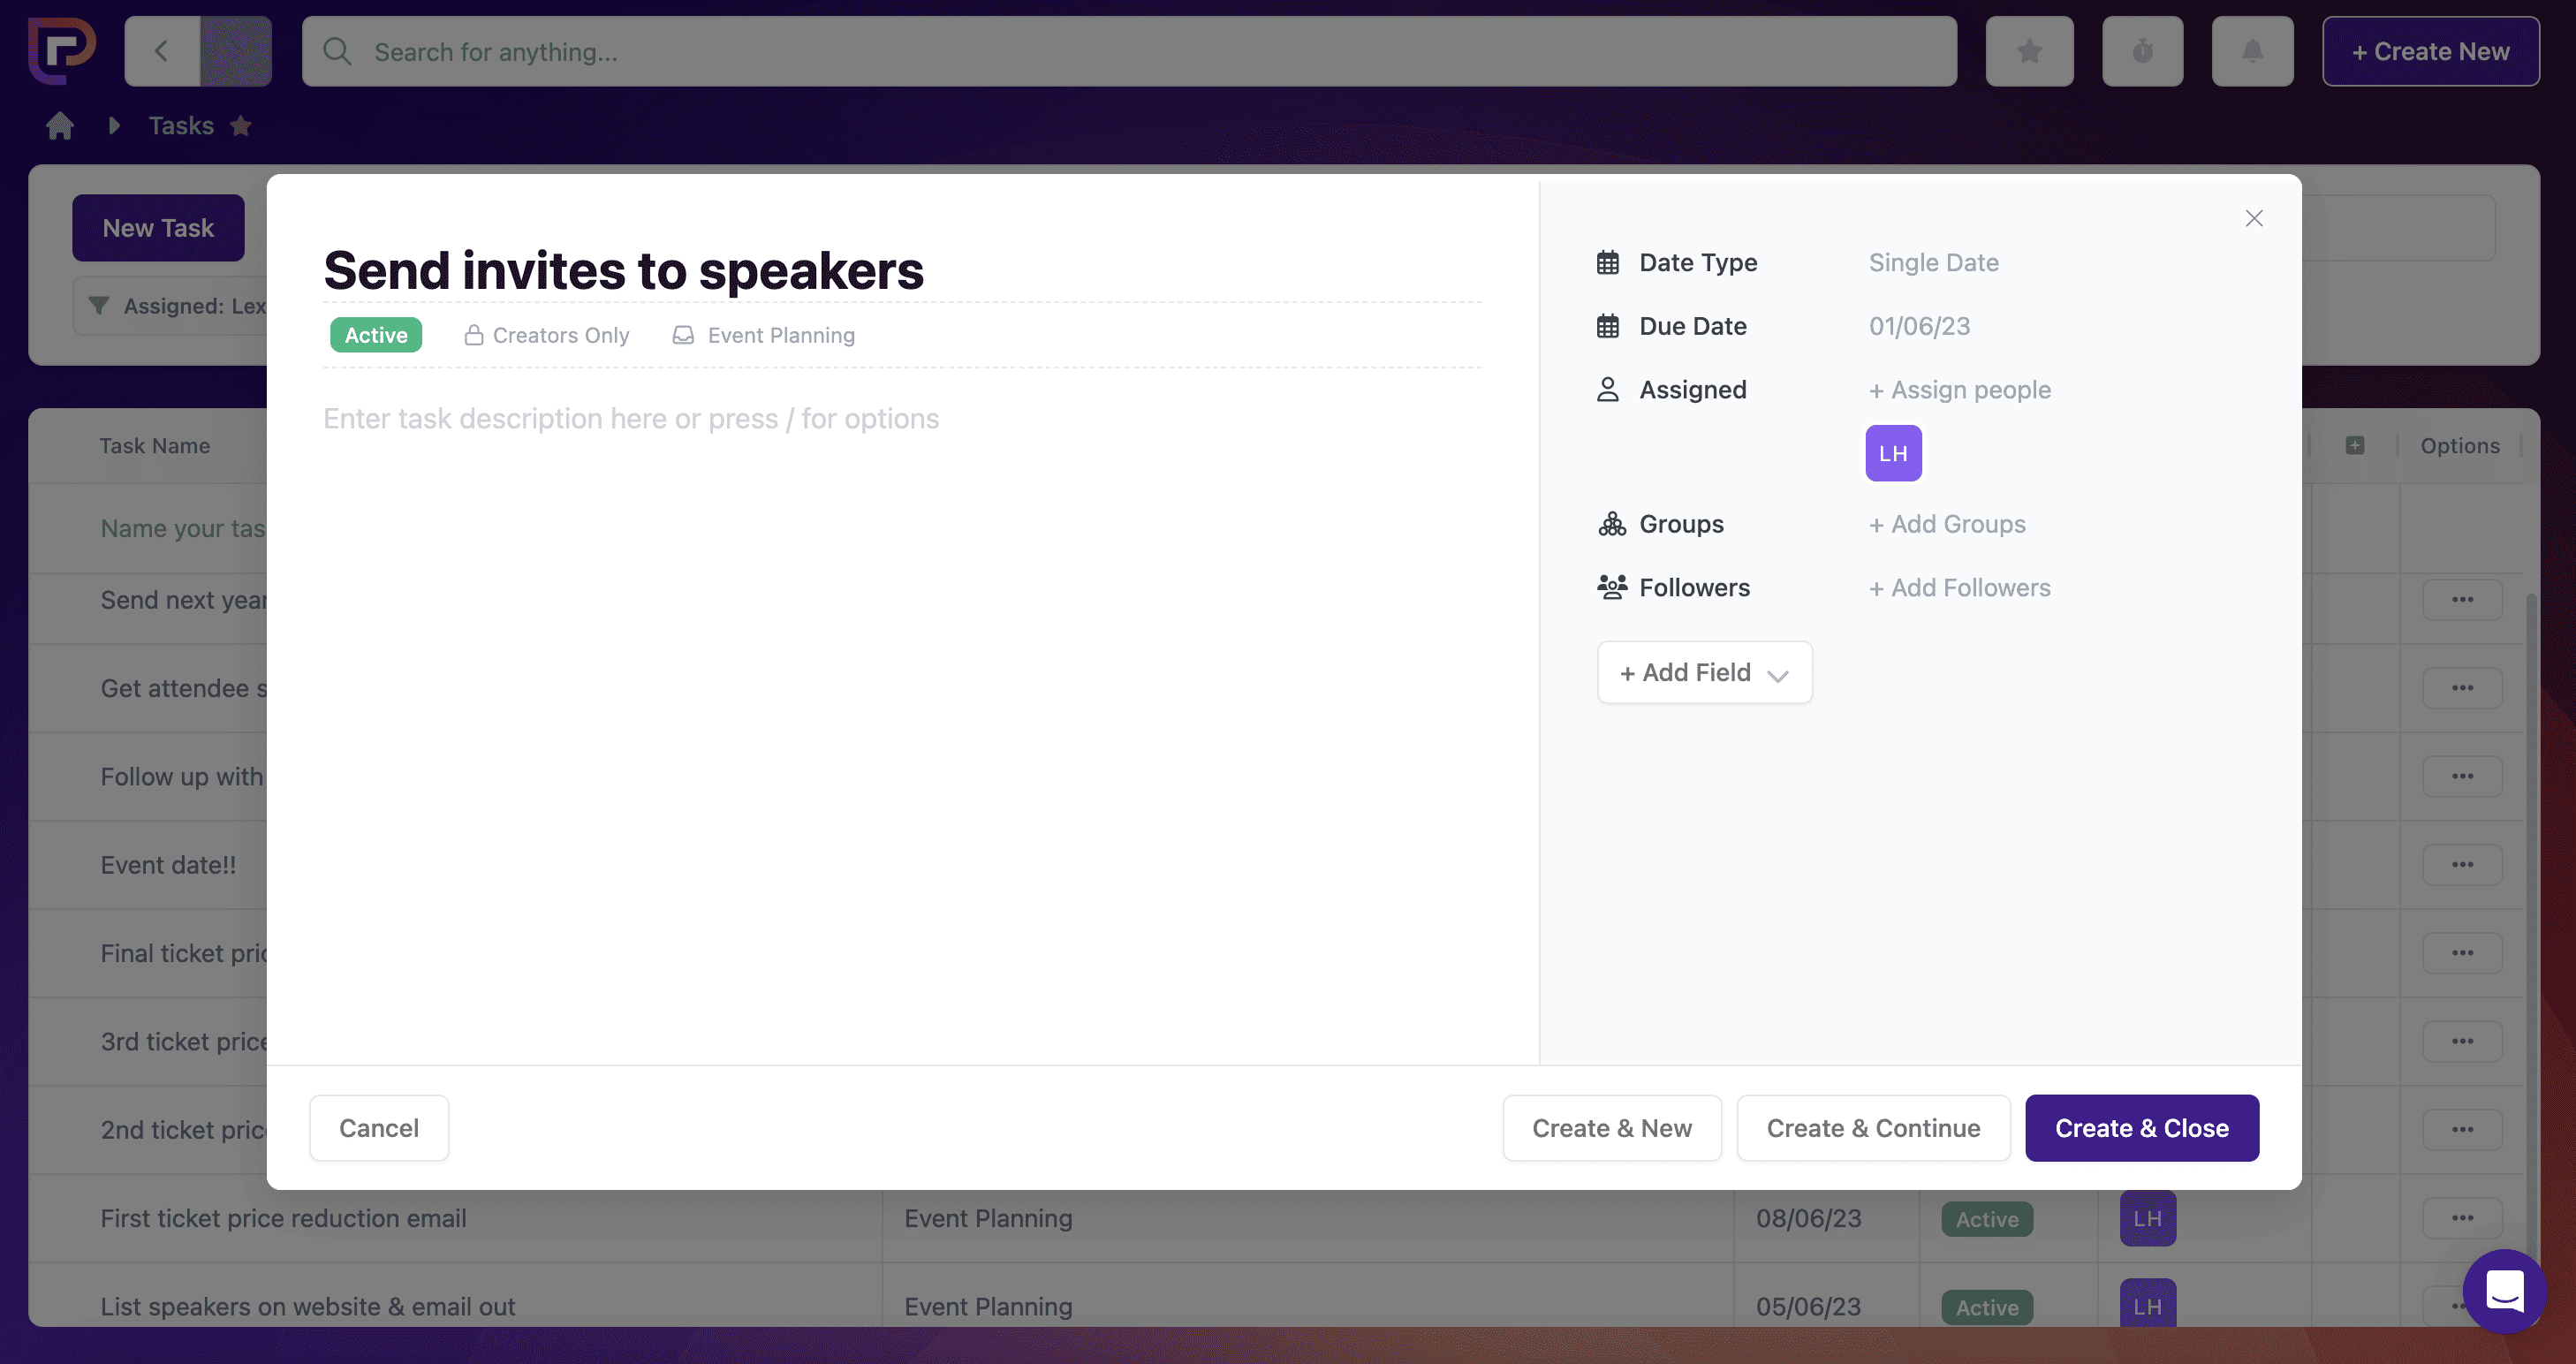Open the notifications bell icon

(x=2252, y=51)
